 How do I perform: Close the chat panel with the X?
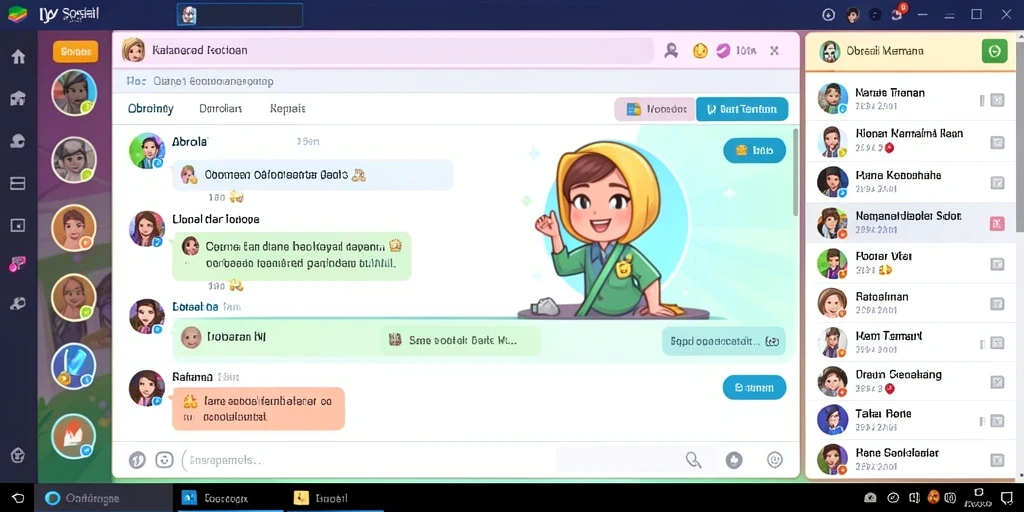pyautogui.click(x=775, y=50)
